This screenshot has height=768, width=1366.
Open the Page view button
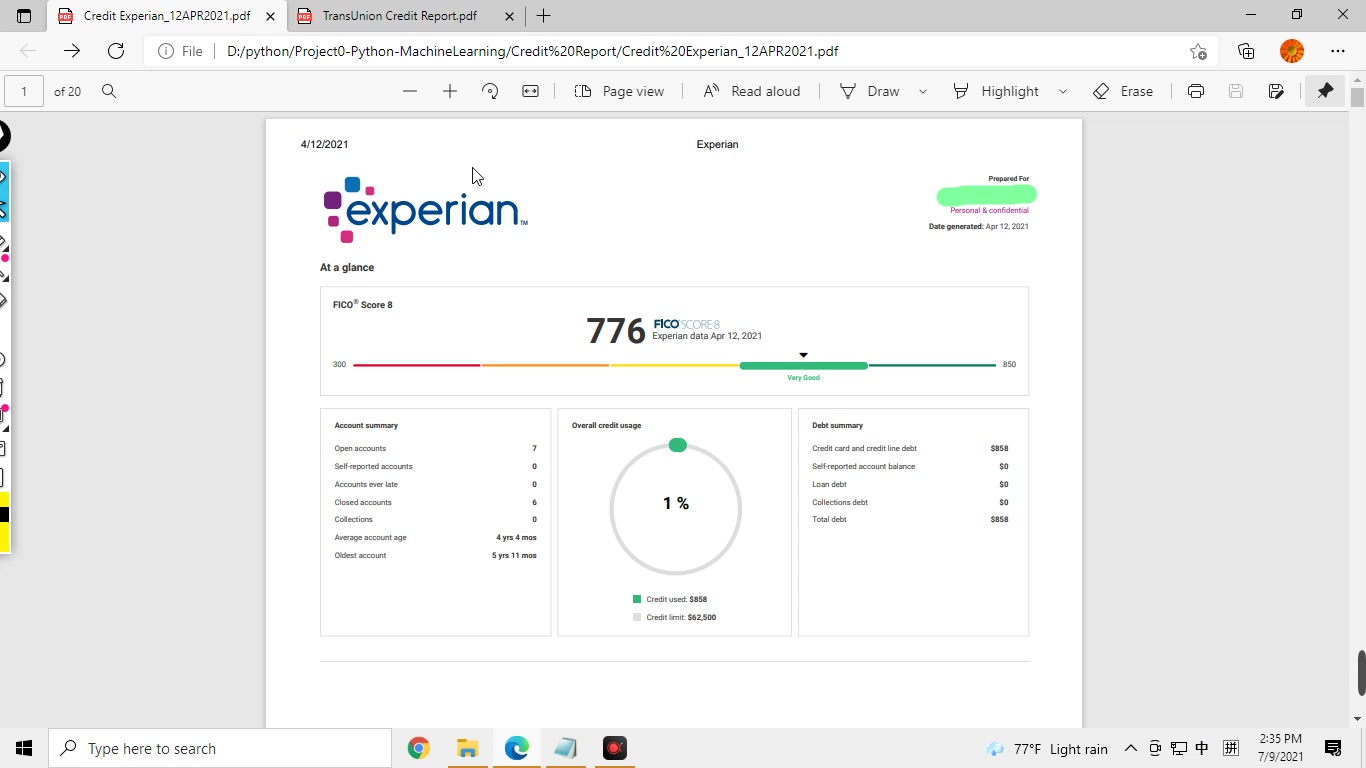coord(619,91)
